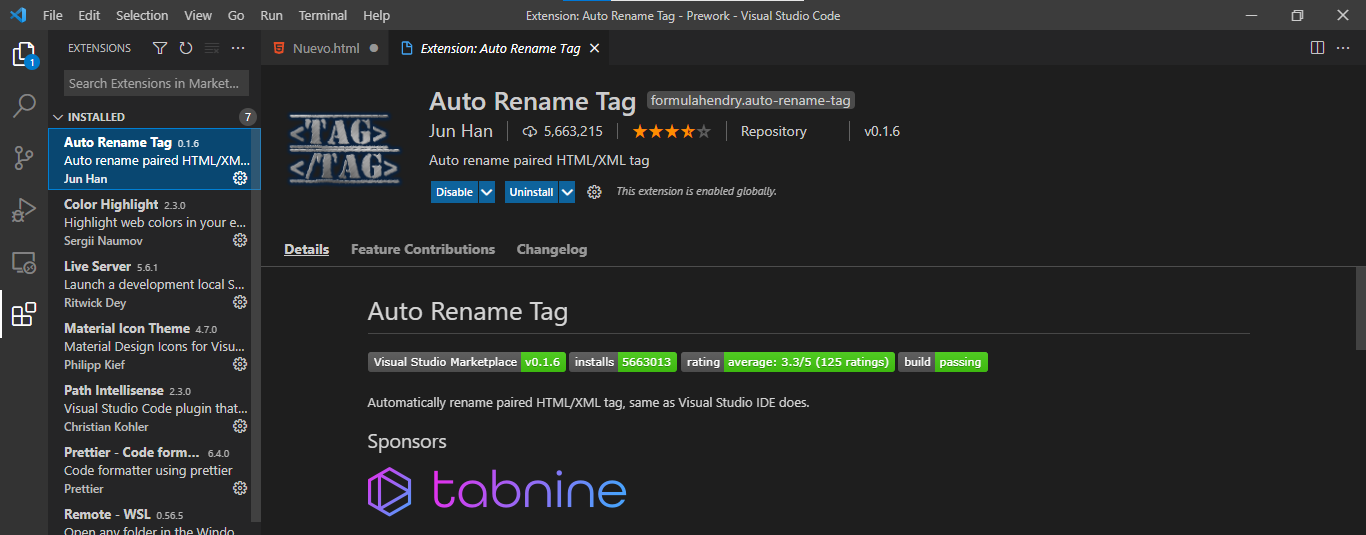Image resolution: width=1366 pixels, height=535 pixels.
Task: Open the File menu
Action: (x=53, y=15)
